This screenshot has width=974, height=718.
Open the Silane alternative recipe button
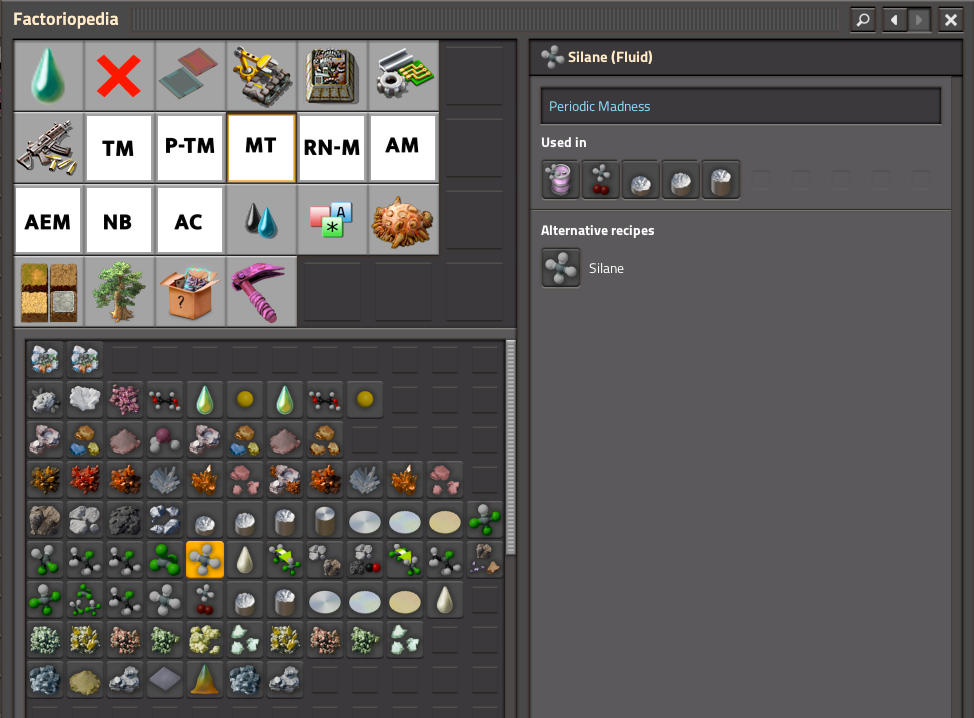(x=560, y=268)
